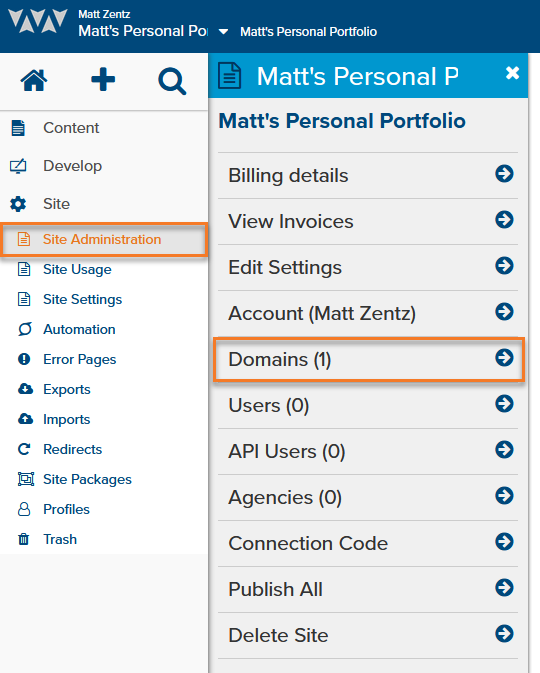Click the Site Usage page icon
540x673 pixels.
pyautogui.click(x=24, y=269)
